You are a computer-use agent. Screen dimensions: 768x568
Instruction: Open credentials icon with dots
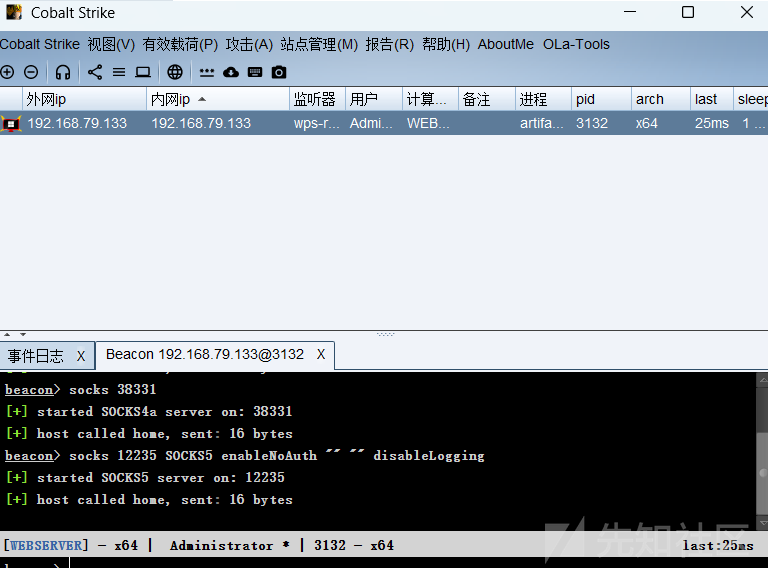(x=207, y=72)
